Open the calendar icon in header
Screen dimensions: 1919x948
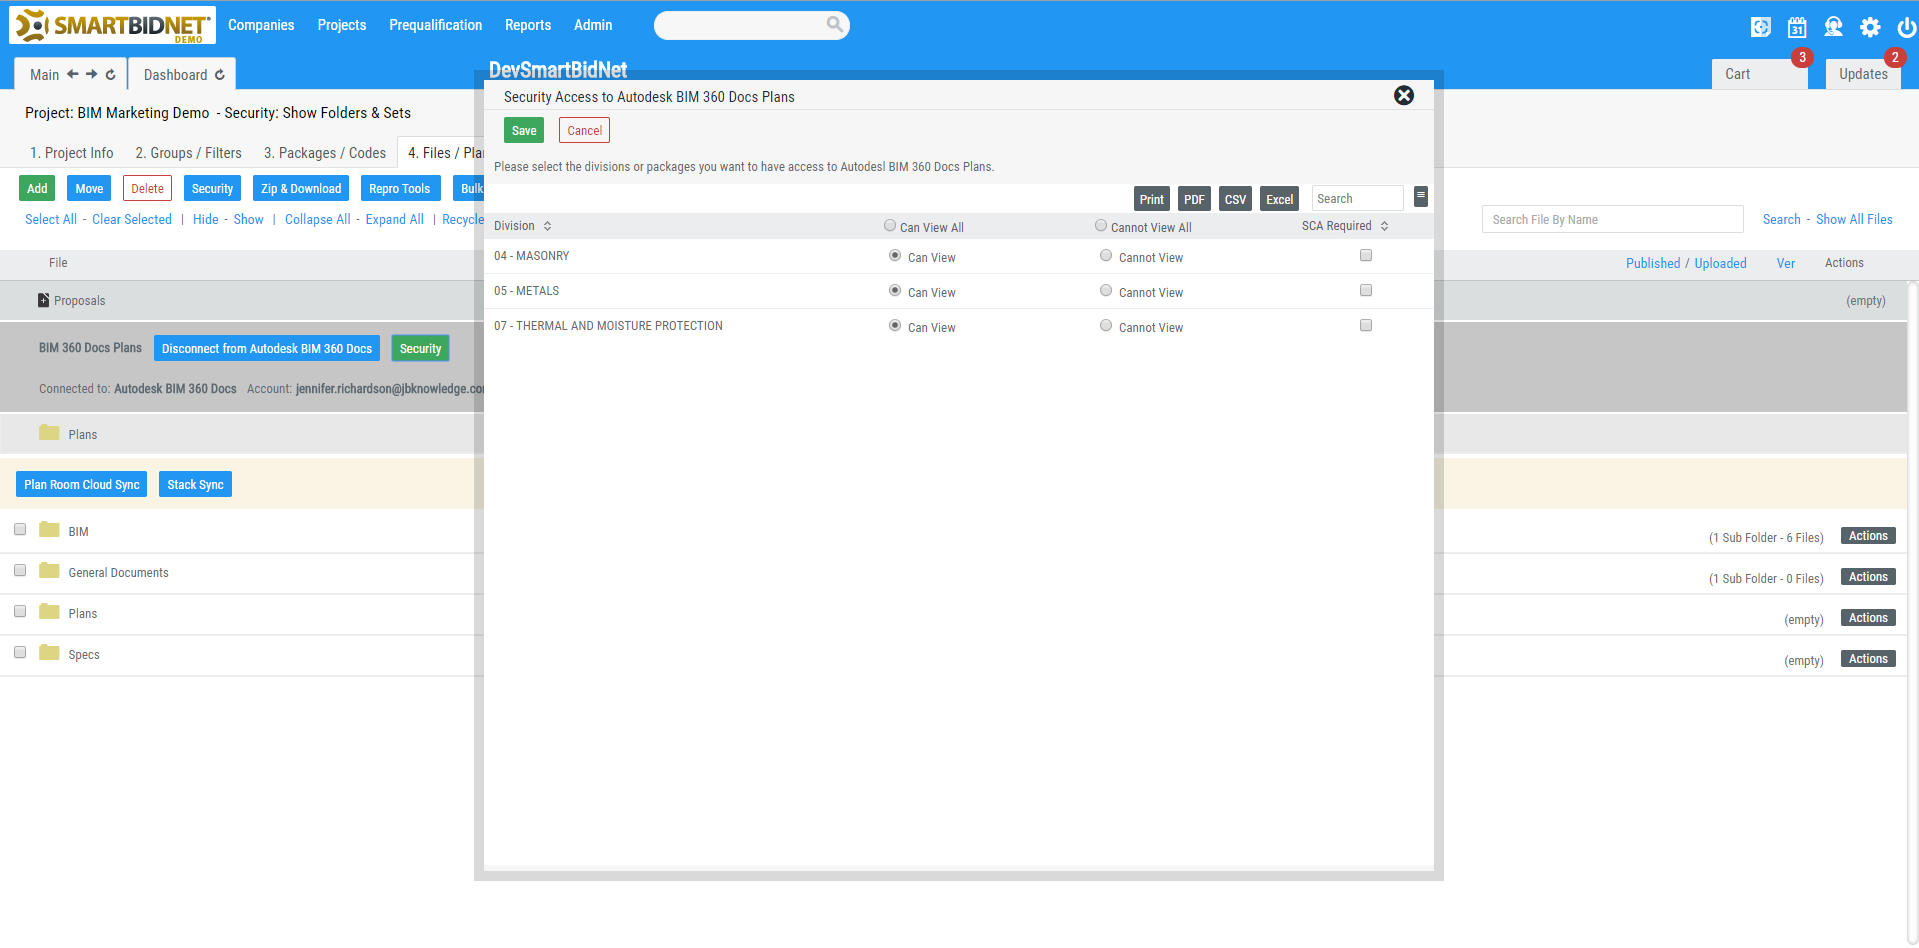[1797, 27]
